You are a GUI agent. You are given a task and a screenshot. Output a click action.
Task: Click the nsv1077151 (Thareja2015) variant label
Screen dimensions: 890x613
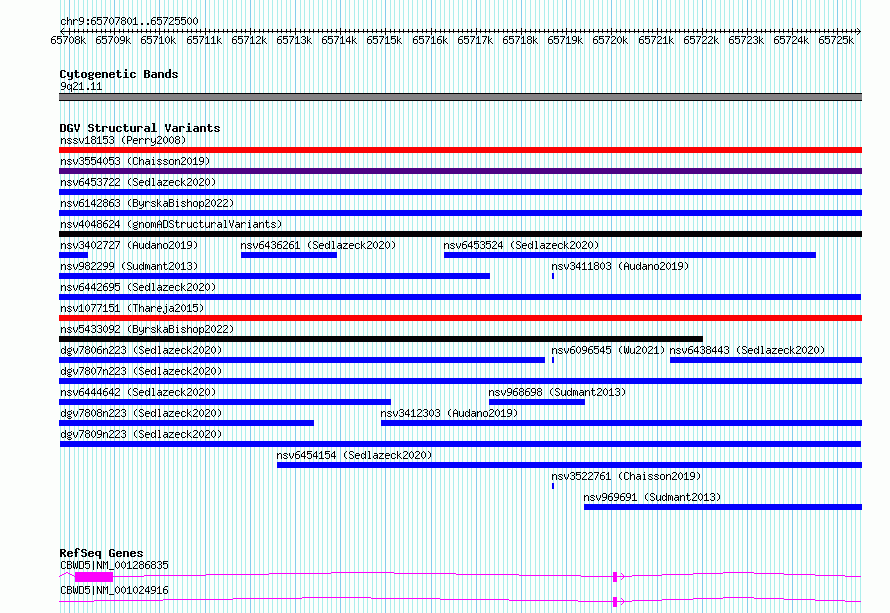coord(132,308)
